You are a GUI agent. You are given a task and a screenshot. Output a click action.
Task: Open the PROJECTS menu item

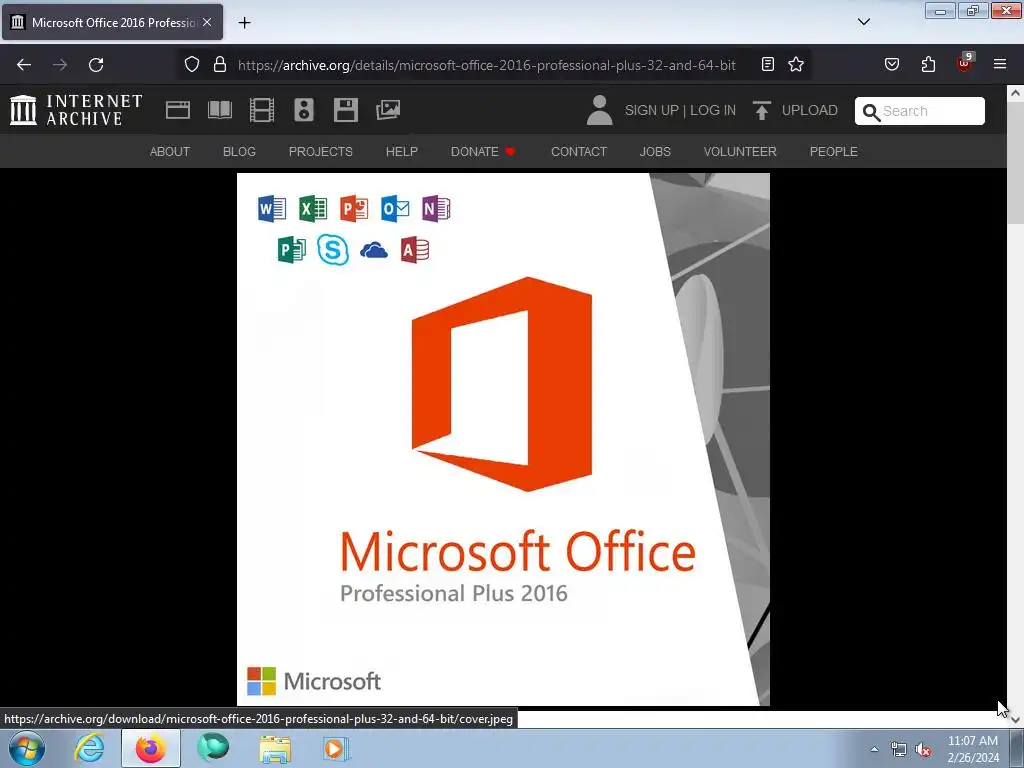pos(321,152)
